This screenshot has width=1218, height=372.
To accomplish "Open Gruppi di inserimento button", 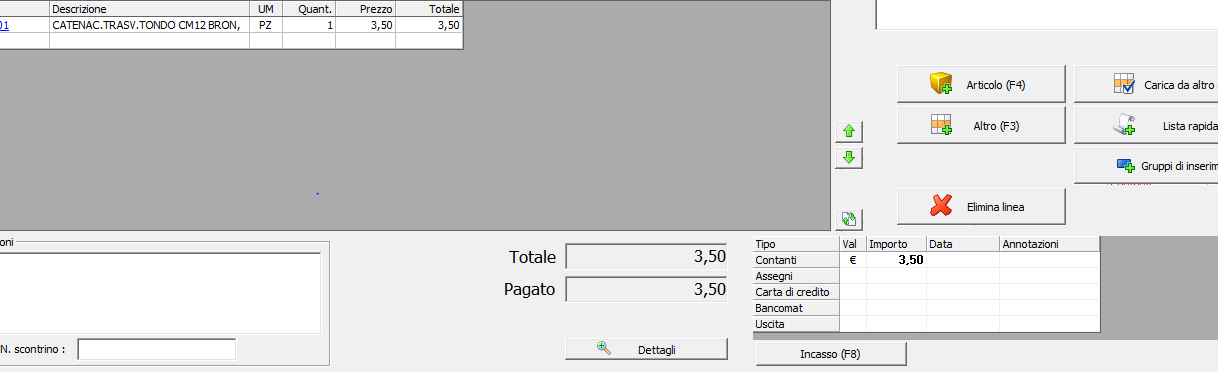I will click(x=1146, y=165).
